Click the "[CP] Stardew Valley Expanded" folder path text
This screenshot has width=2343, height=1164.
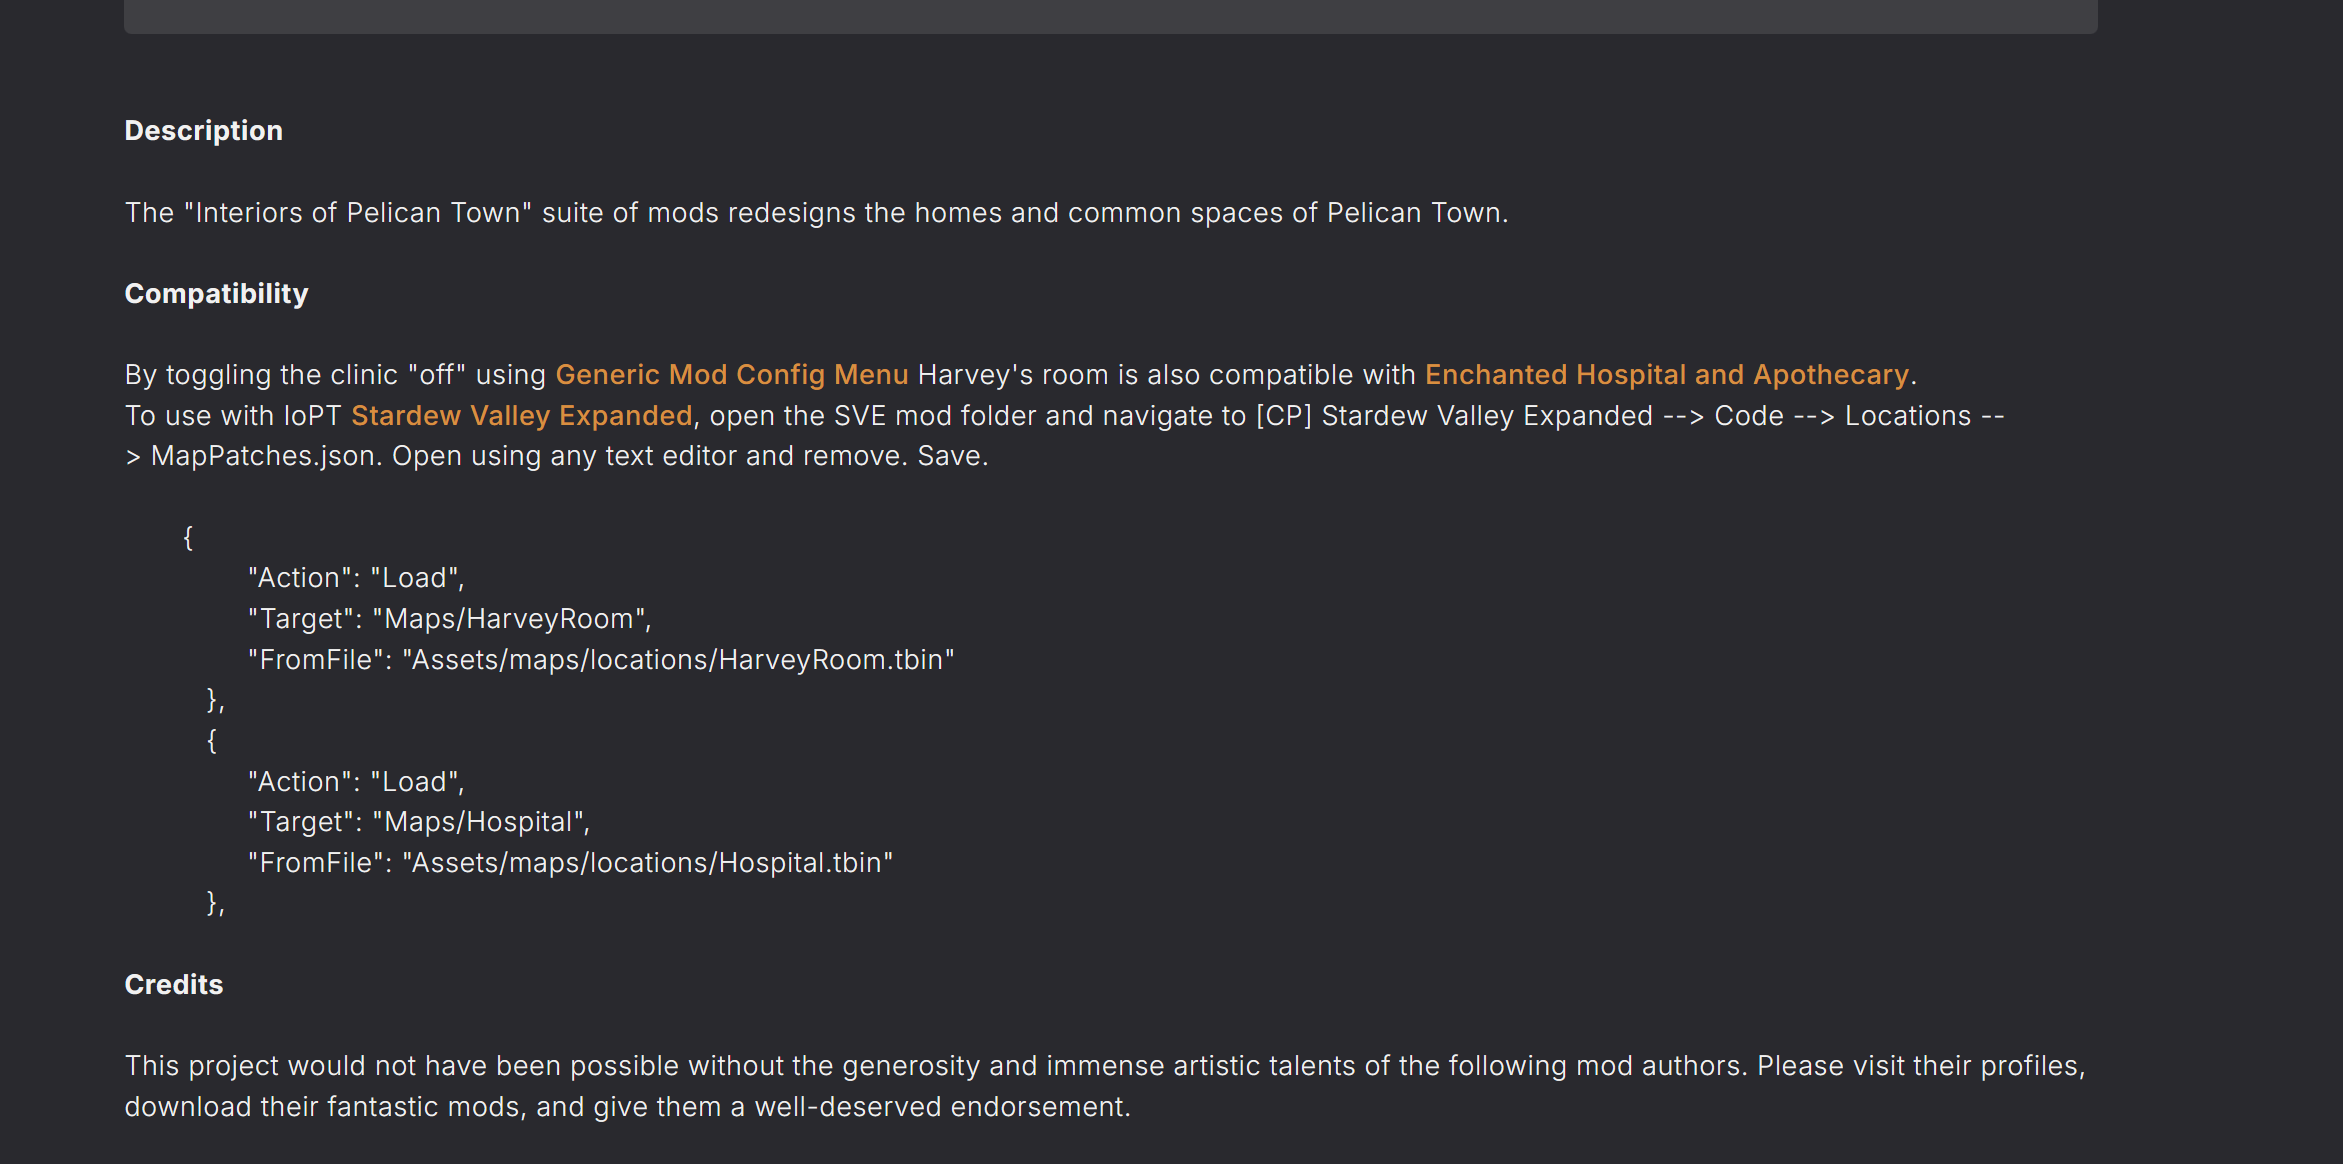(1454, 416)
